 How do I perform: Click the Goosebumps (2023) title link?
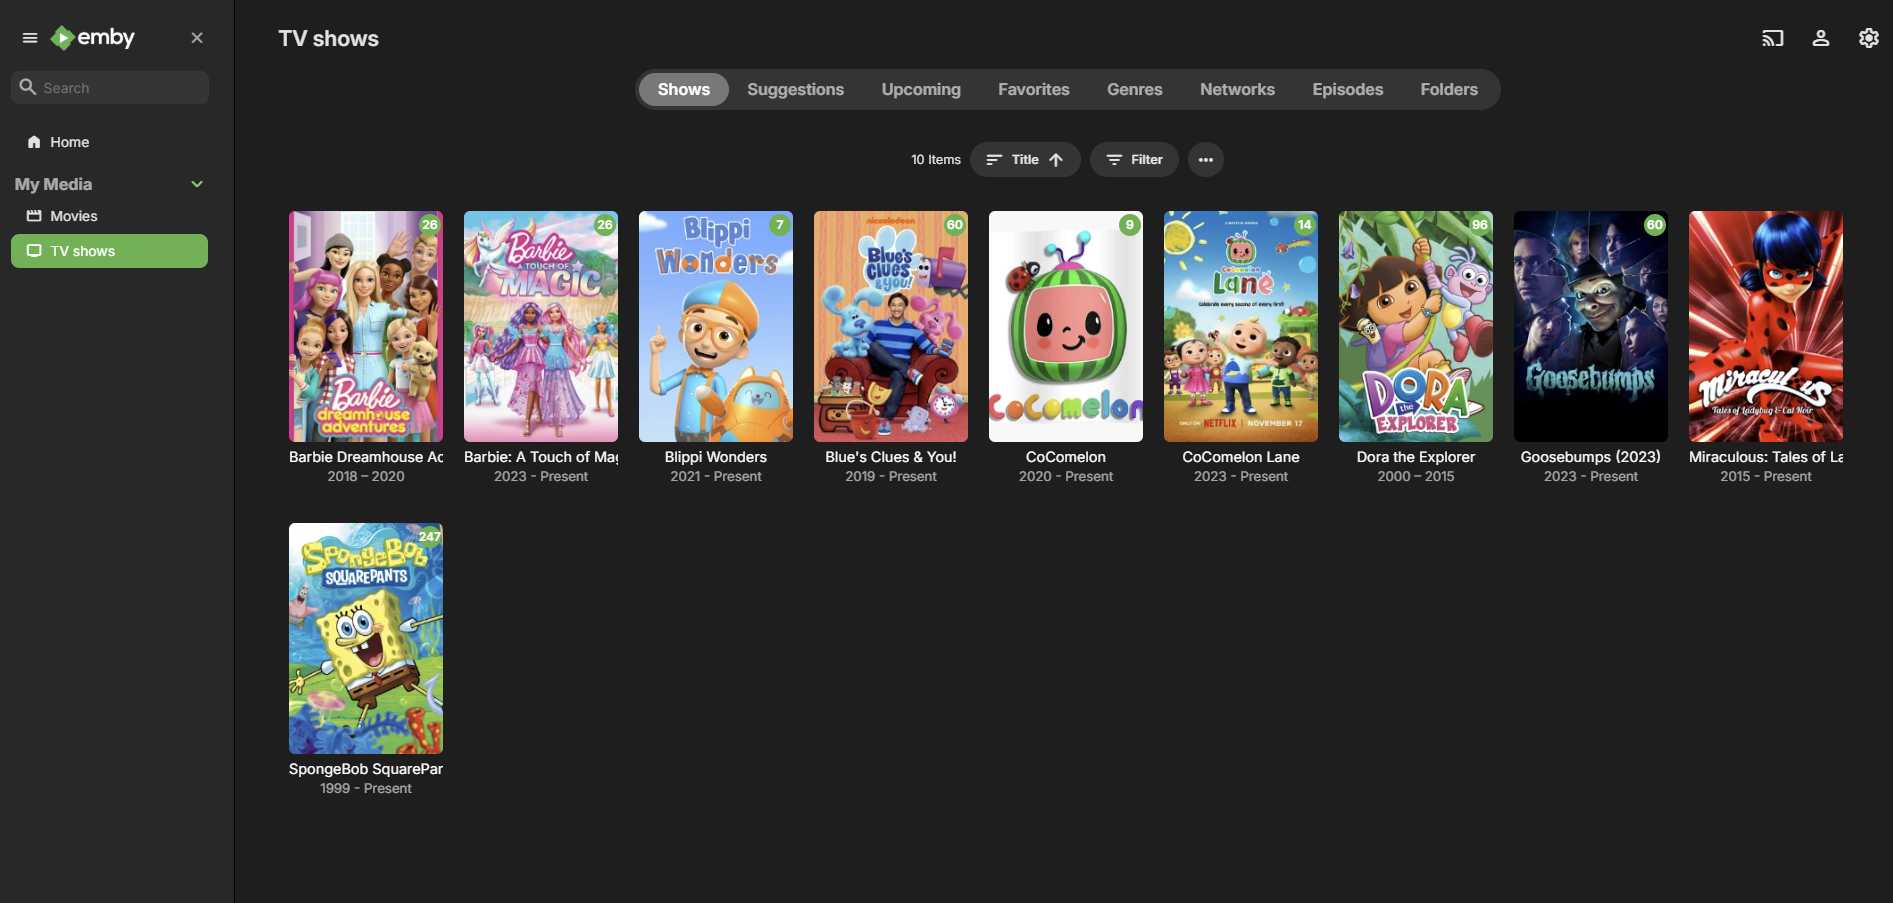click(1591, 457)
